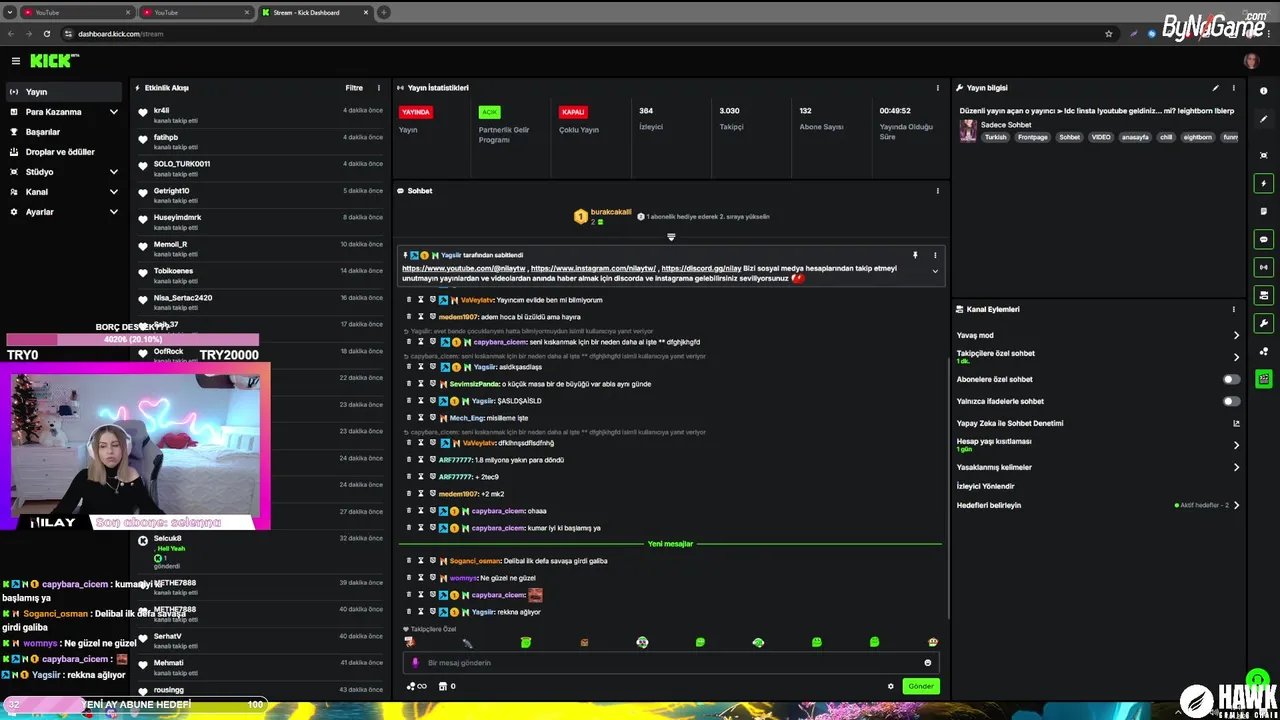Image resolution: width=1280 pixels, height=720 pixels.
Task: Click the green clapperboard icon in right toolbar
Action: pyautogui.click(x=1264, y=379)
